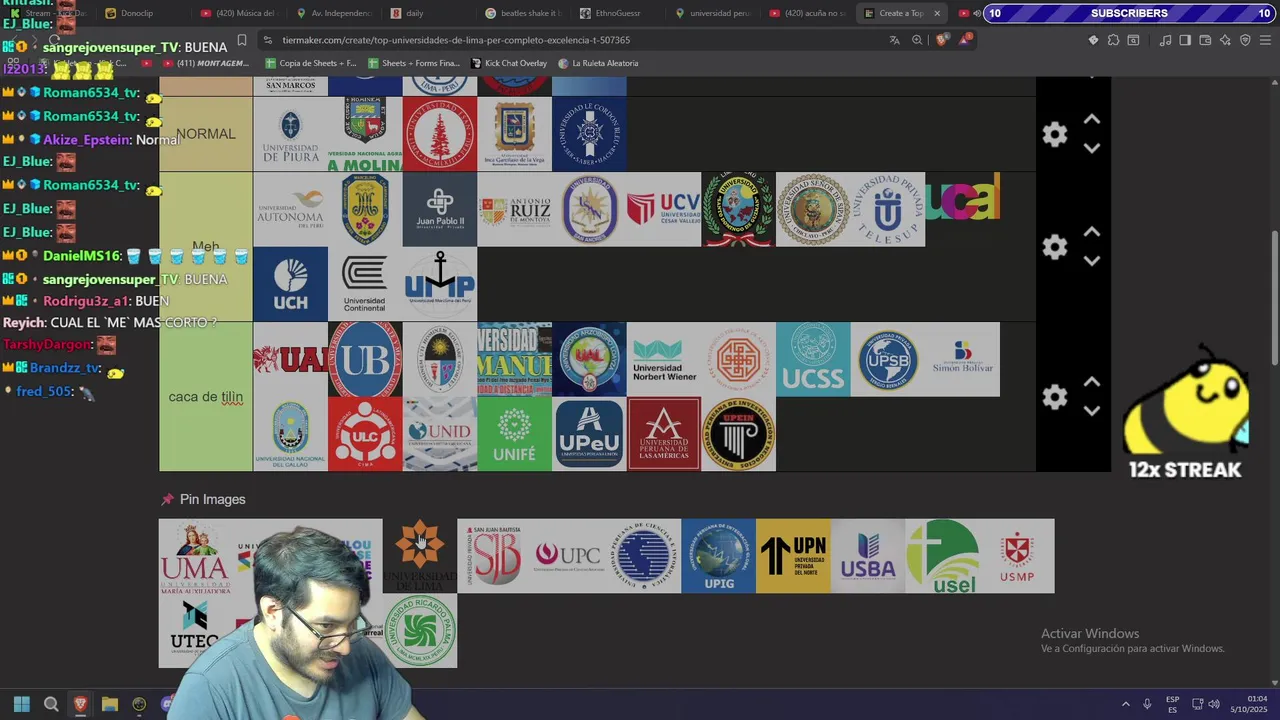Move the Meh tier down
1280x720 pixels.
coord(1092,261)
